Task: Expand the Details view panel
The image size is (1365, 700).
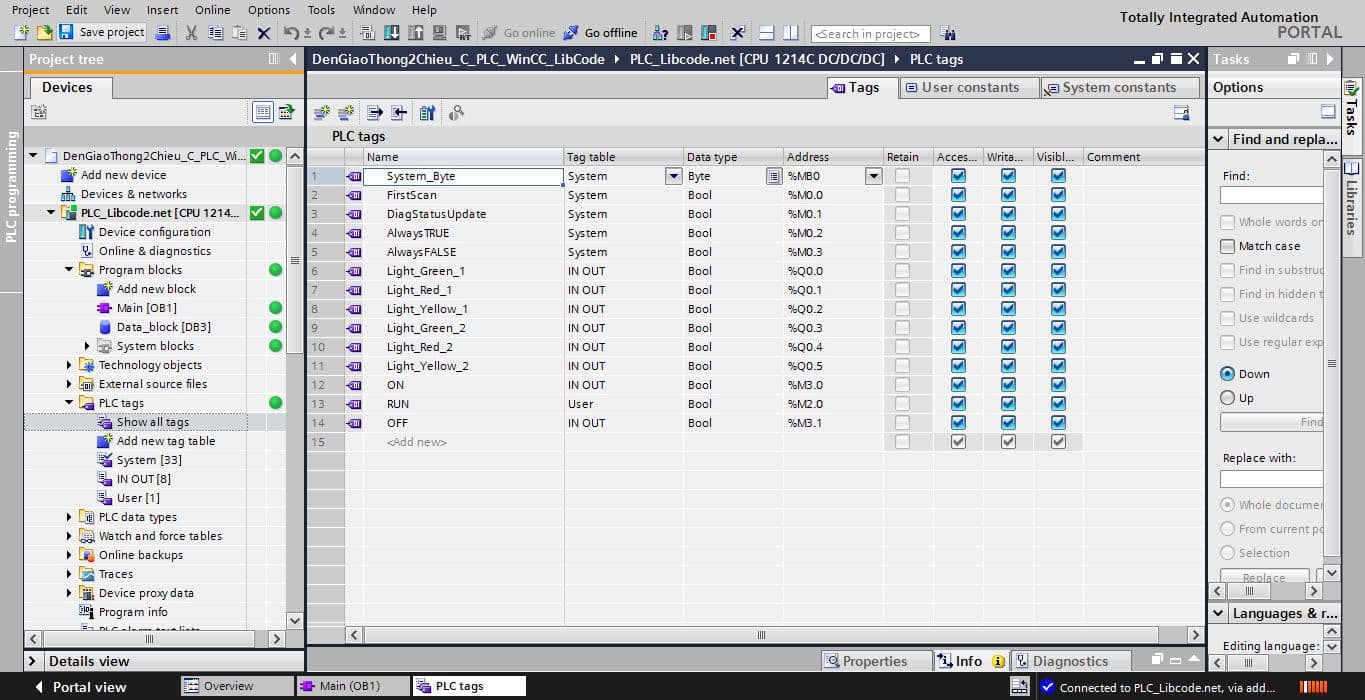Action: (x=33, y=661)
